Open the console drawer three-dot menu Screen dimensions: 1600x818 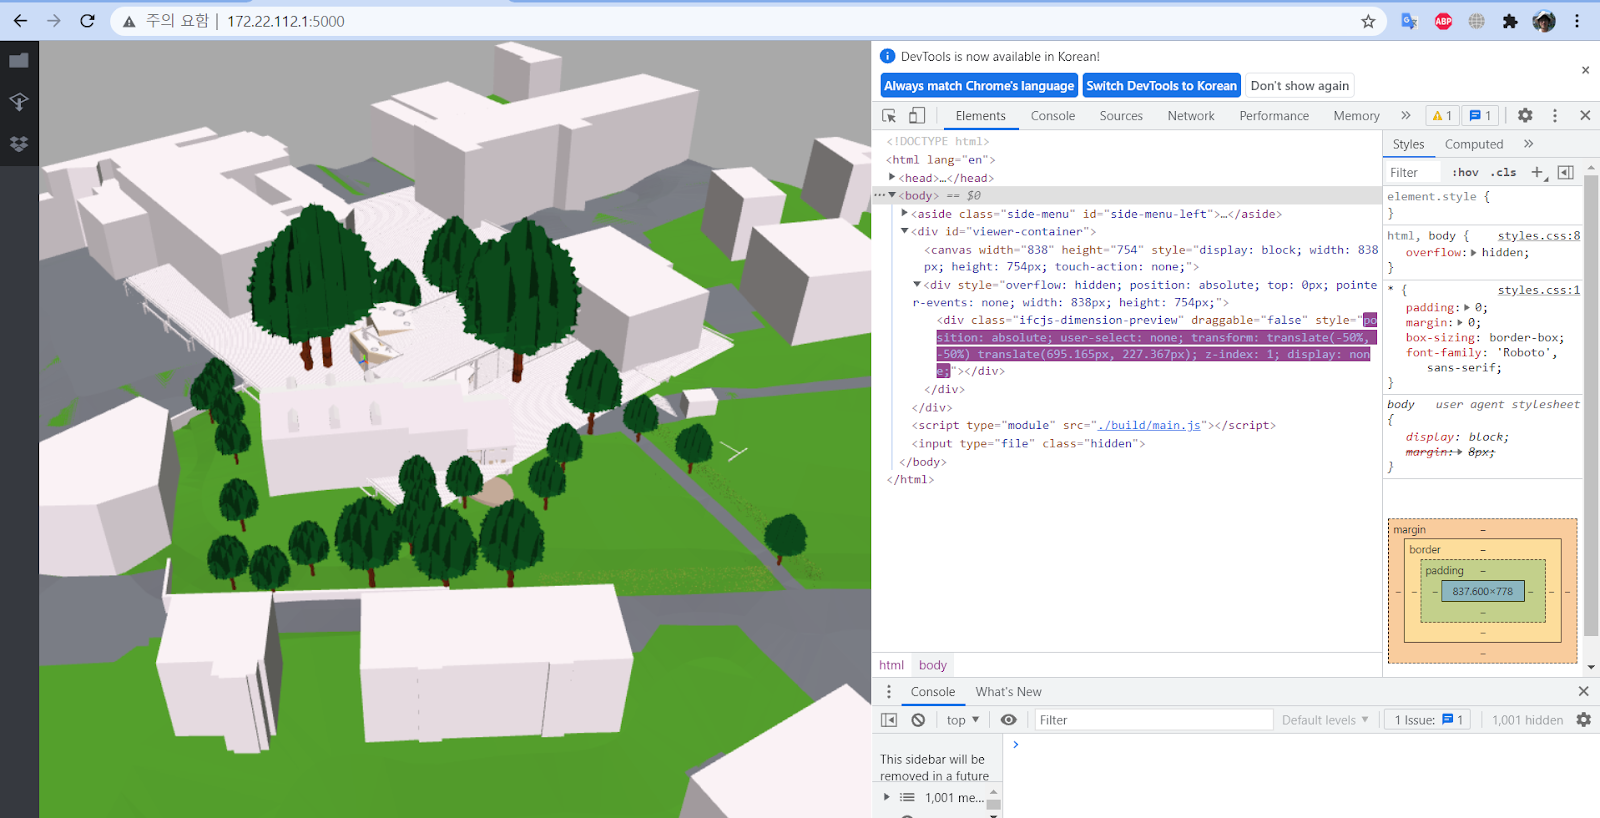889,692
